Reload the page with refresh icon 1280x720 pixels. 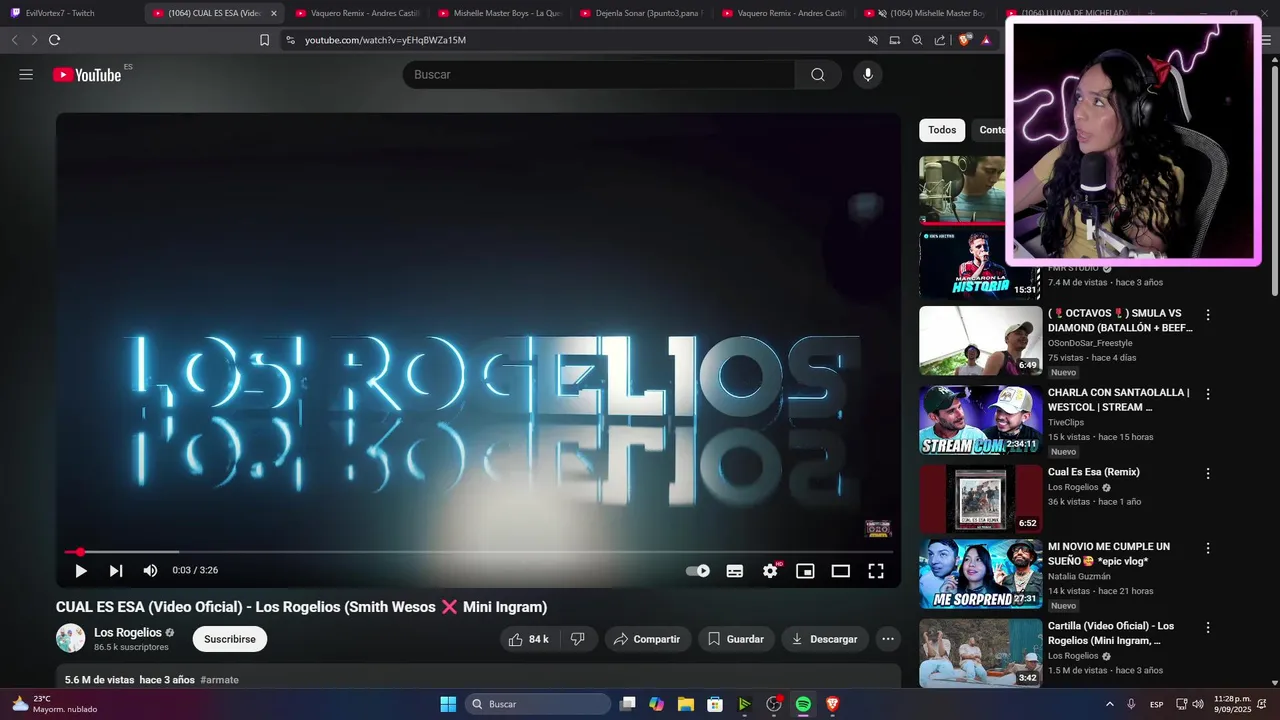(54, 40)
